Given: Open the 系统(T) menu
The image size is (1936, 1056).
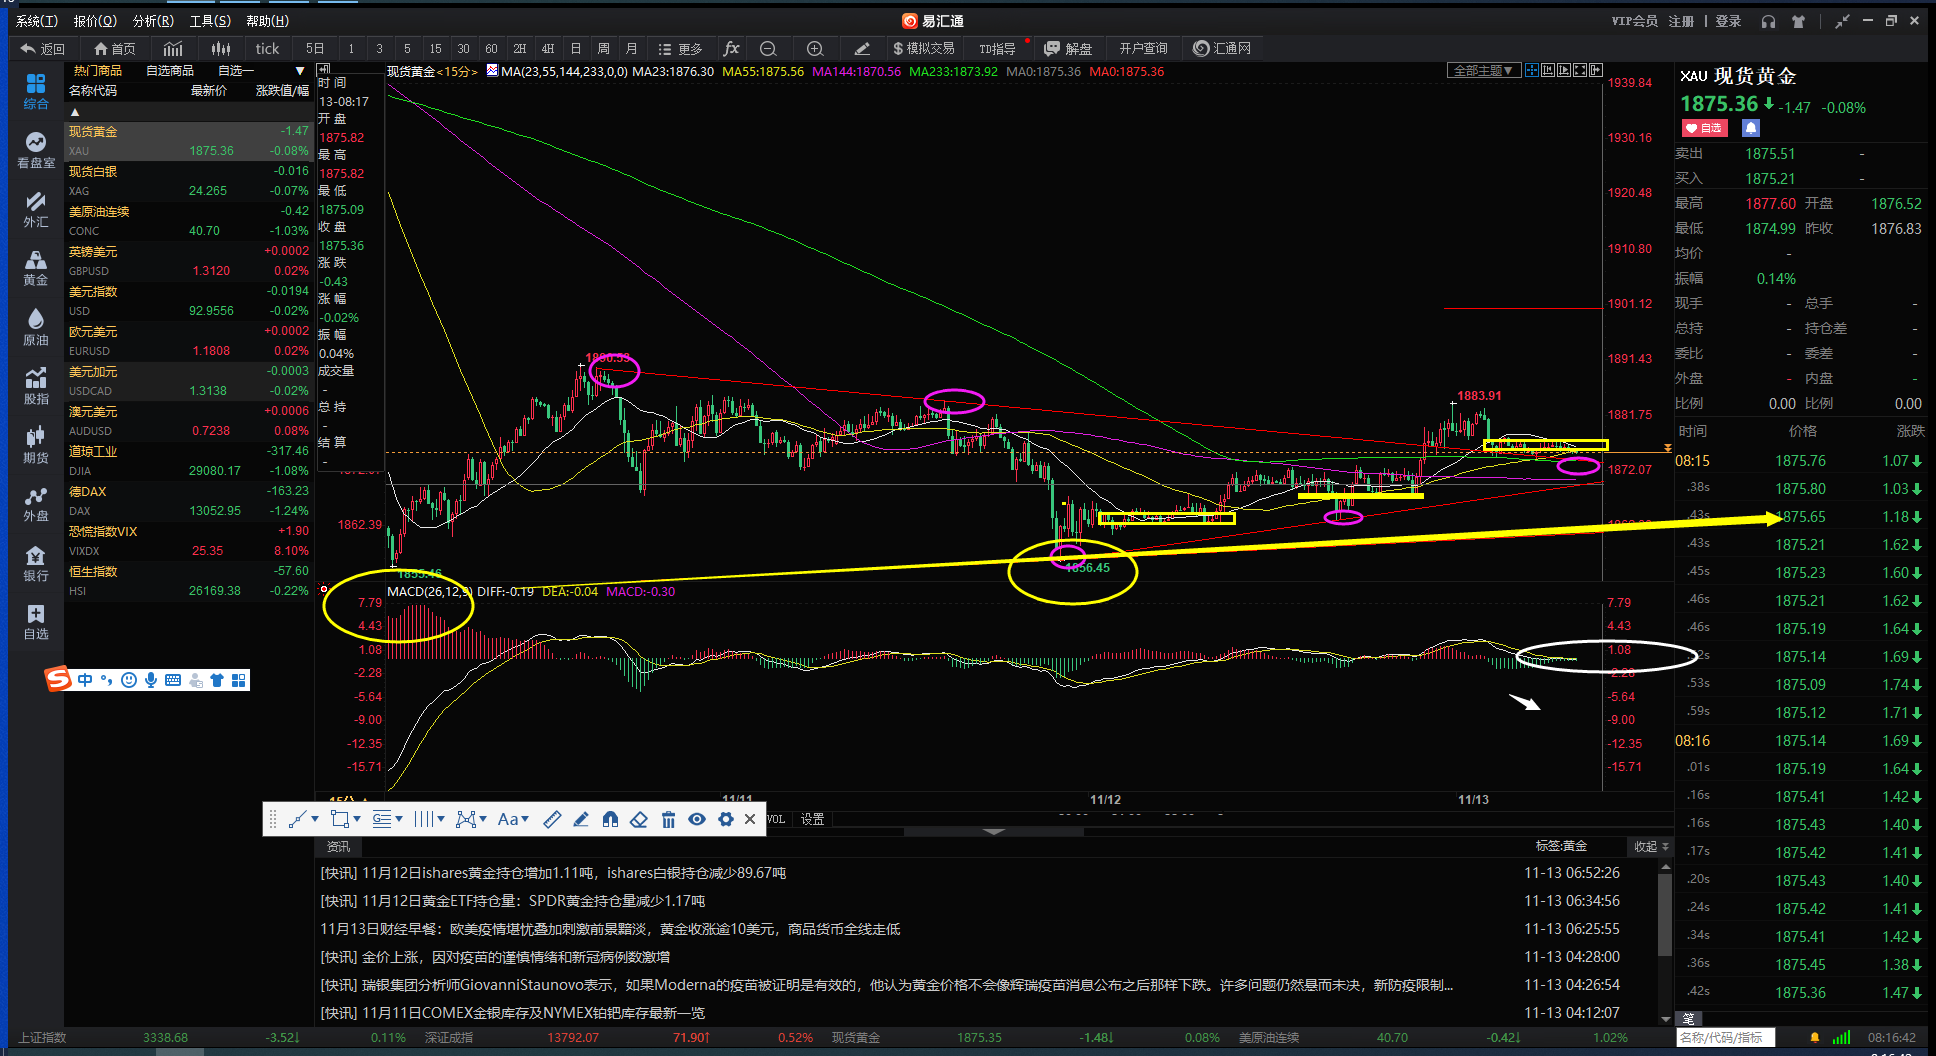Looking at the screenshot, I should pos(37,21).
